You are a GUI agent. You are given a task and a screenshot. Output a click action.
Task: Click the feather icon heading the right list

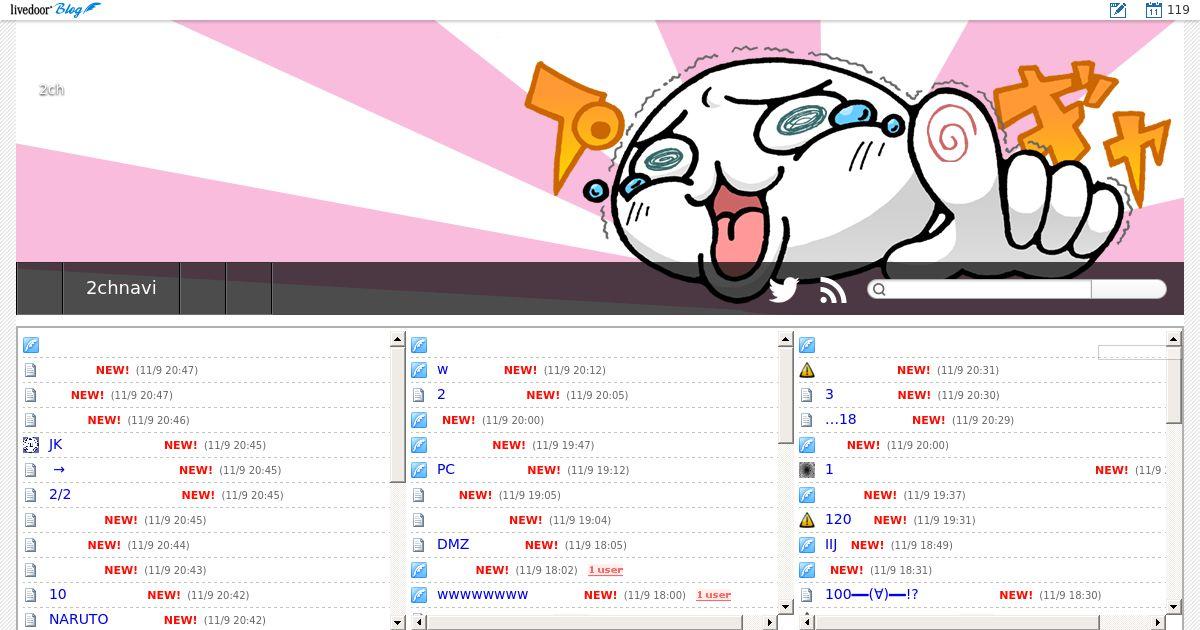pyautogui.click(x=807, y=345)
